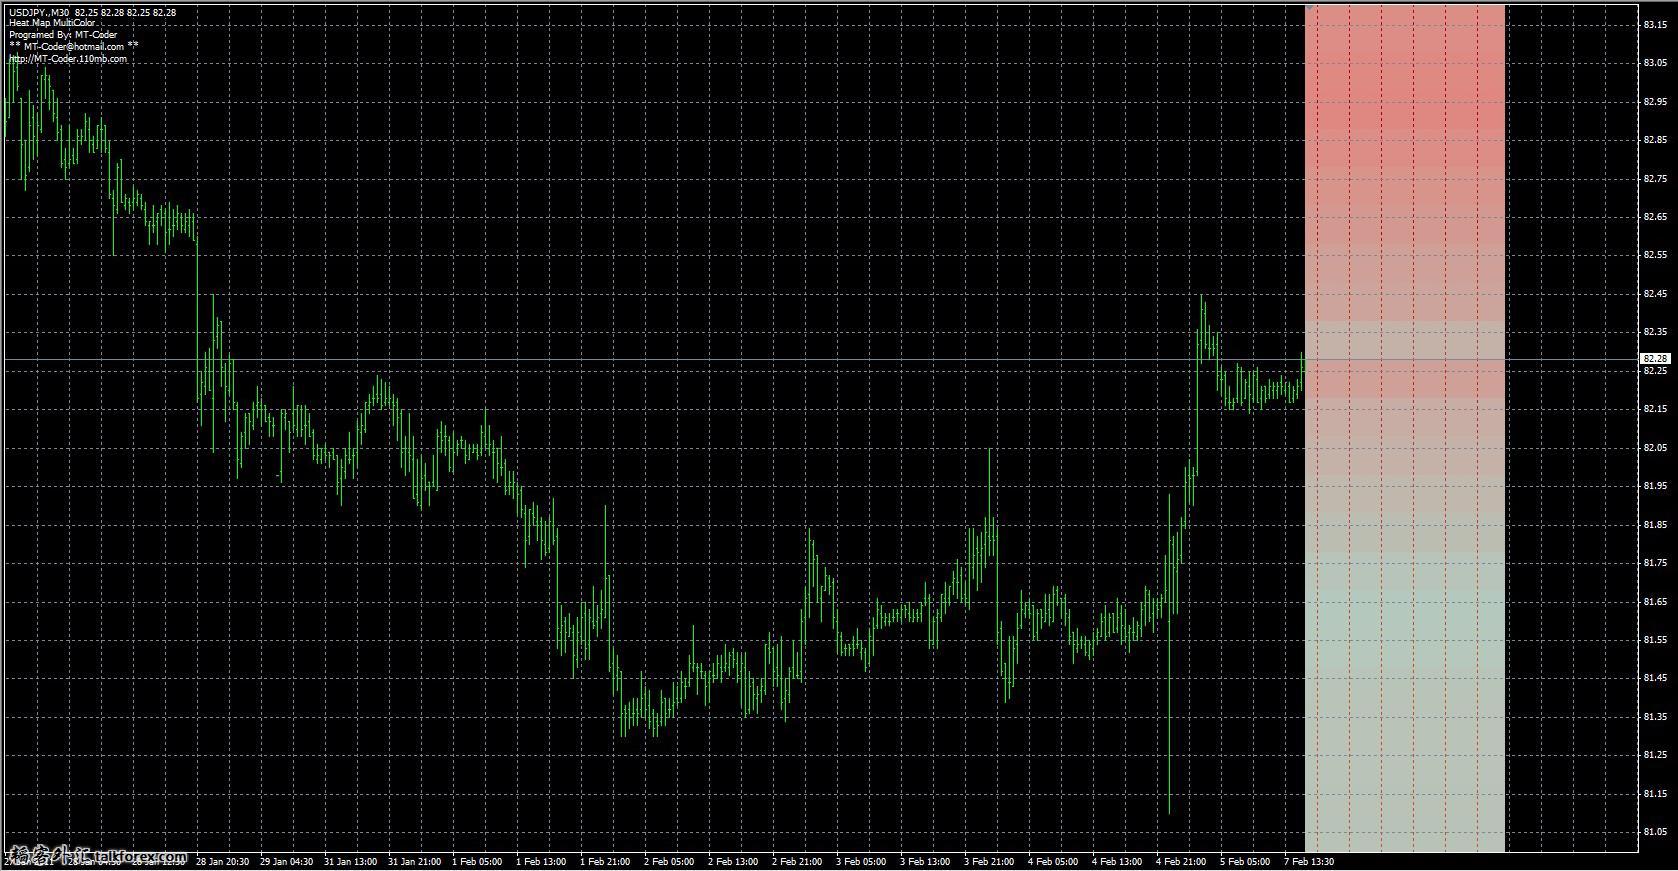Select the '3 Feb 13:00' time axis label
This screenshot has height=871, width=1678.
tap(925, 861)
